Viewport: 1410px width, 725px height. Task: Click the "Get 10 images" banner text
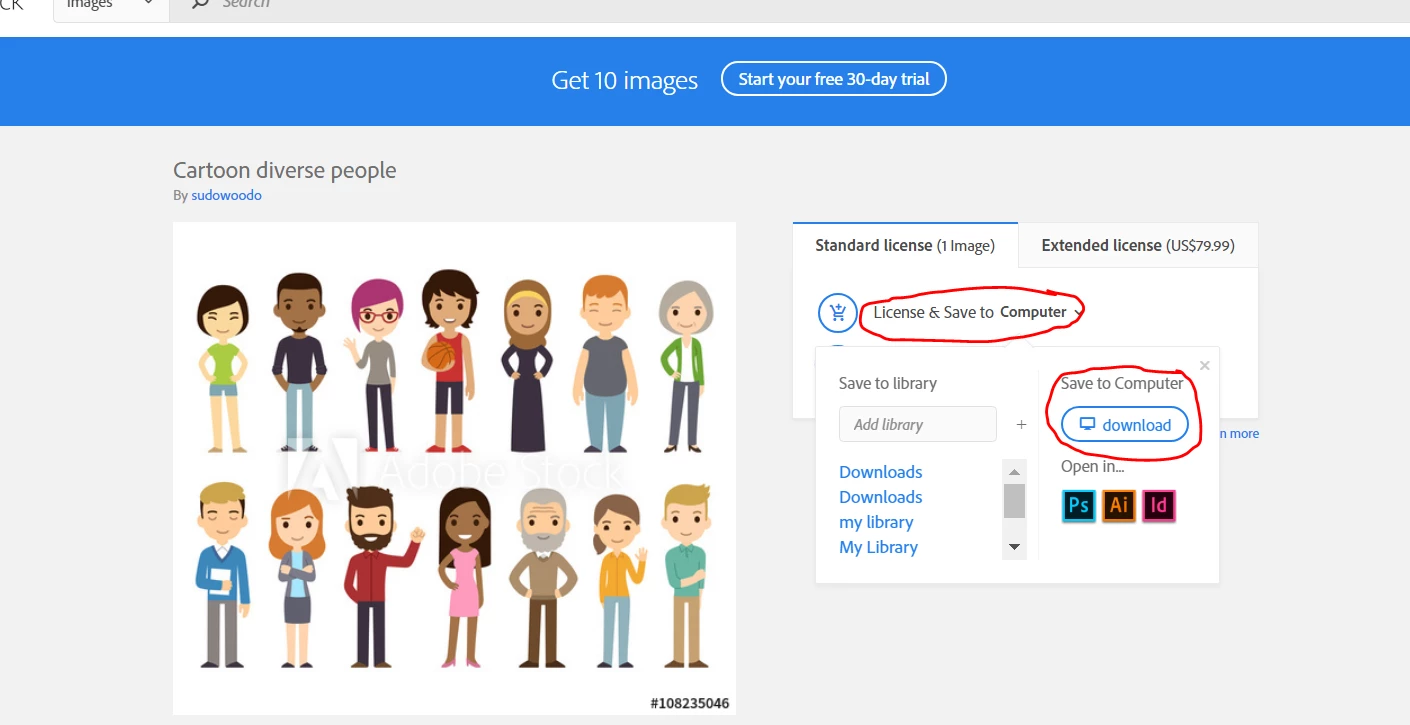coord(624,80)
